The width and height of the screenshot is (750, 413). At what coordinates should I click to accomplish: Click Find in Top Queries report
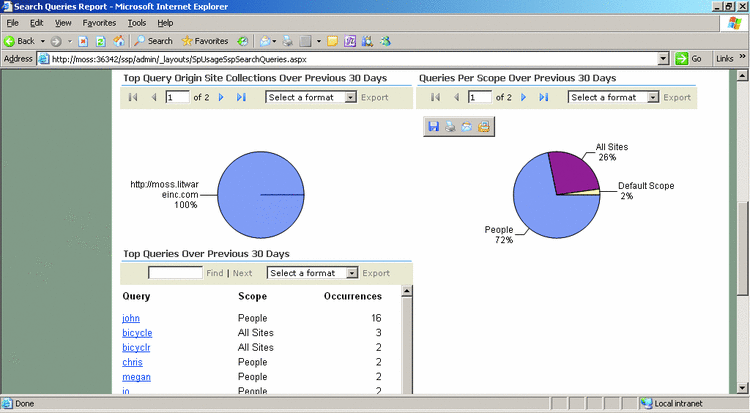(215, 273)
